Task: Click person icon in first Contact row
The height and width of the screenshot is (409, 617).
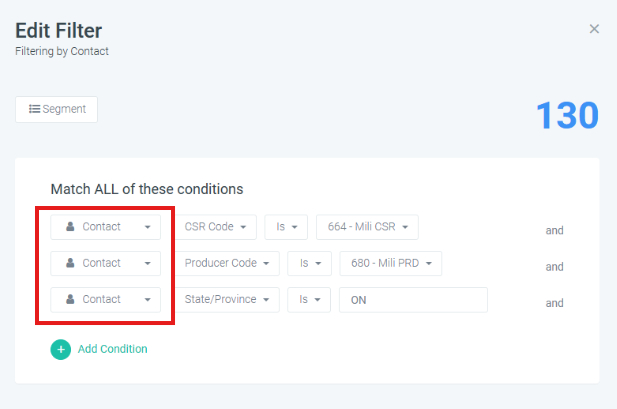Action: 70,226
